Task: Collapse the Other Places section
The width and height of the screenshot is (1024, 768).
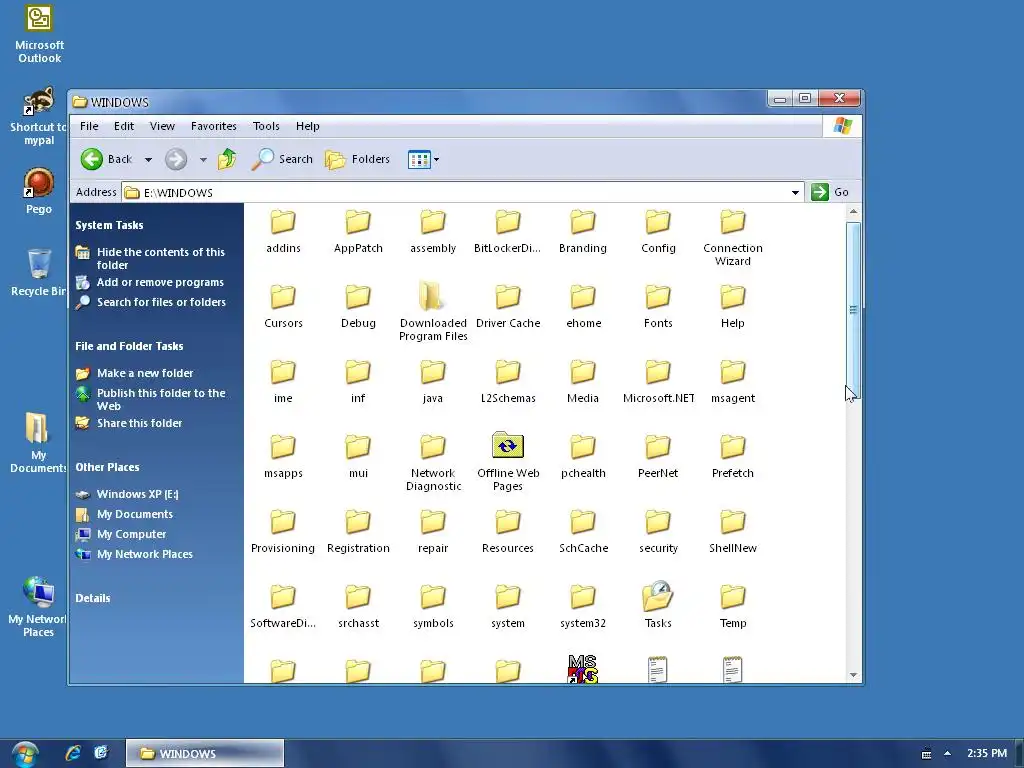Action: pyautogui.click(x=107, y=467)
